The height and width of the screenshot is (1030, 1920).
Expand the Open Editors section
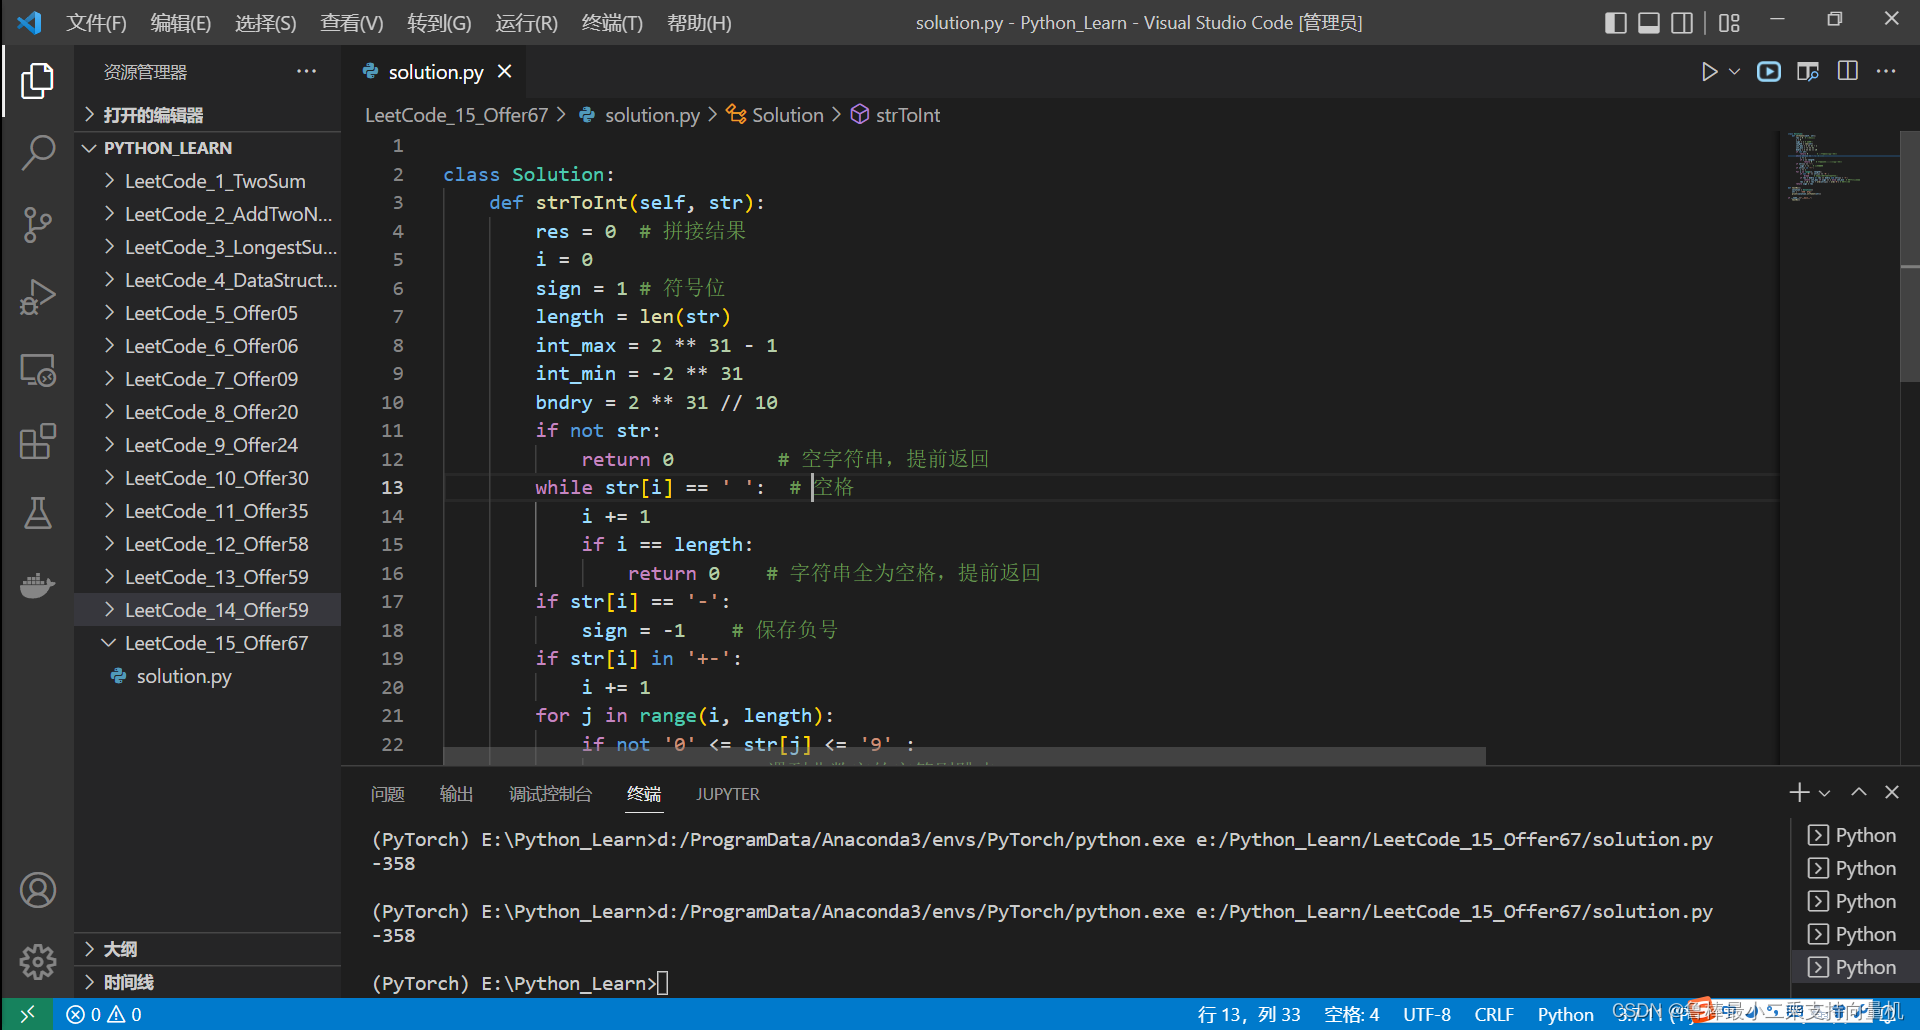tap(208, 115)
